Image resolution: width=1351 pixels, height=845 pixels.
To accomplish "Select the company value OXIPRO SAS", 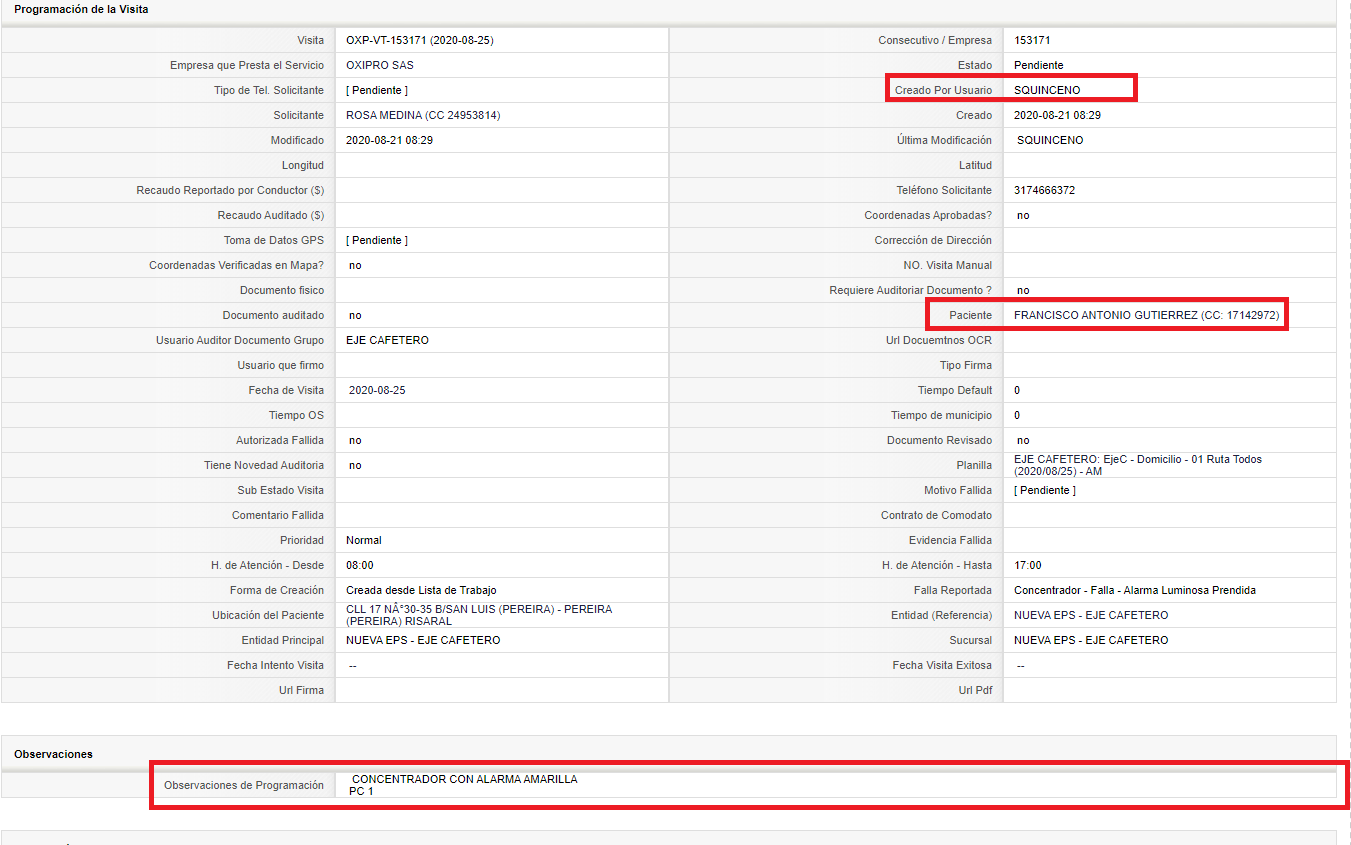I will (x=380, y=65).
